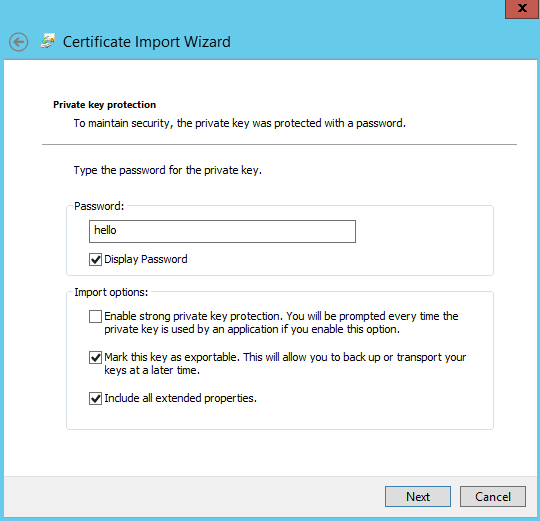This screenshot has width=540, height=521.
Task: Click the 'Enable strong private key protection' description text
Action: pos(281,323)
